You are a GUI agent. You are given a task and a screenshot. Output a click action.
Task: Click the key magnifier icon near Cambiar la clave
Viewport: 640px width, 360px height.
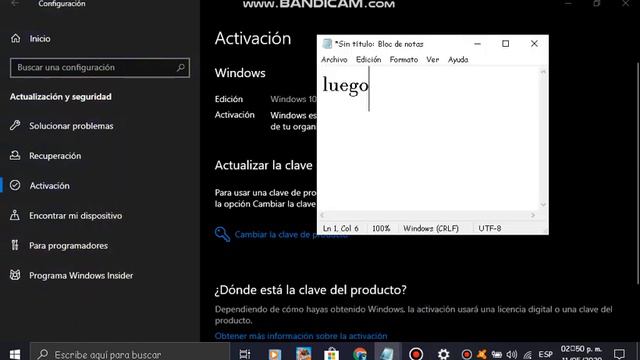222,234
